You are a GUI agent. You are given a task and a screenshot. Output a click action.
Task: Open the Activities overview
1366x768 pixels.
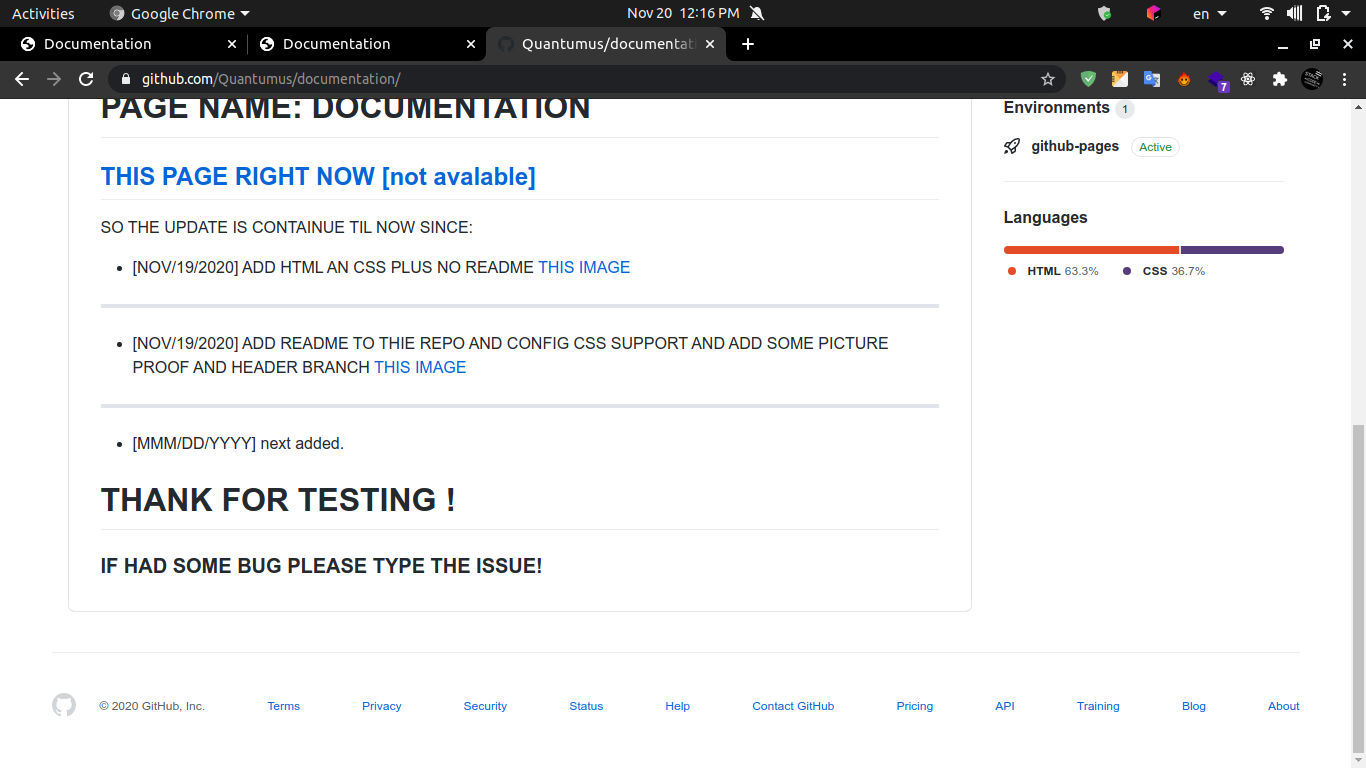click(43, 13)
